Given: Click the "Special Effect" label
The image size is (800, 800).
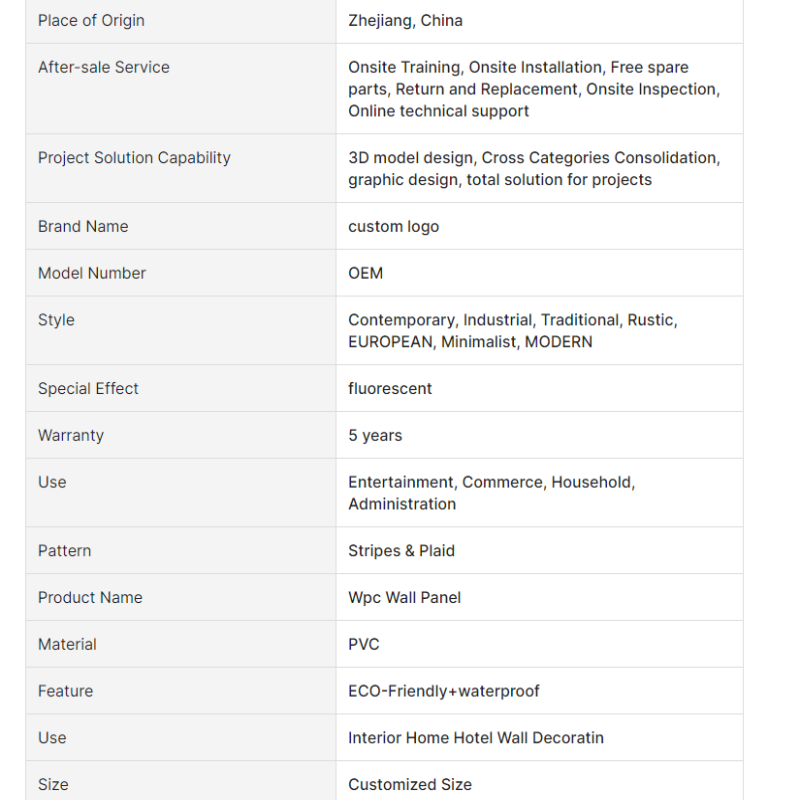Looking at the screenshot, I should click(x=88, y=388).
